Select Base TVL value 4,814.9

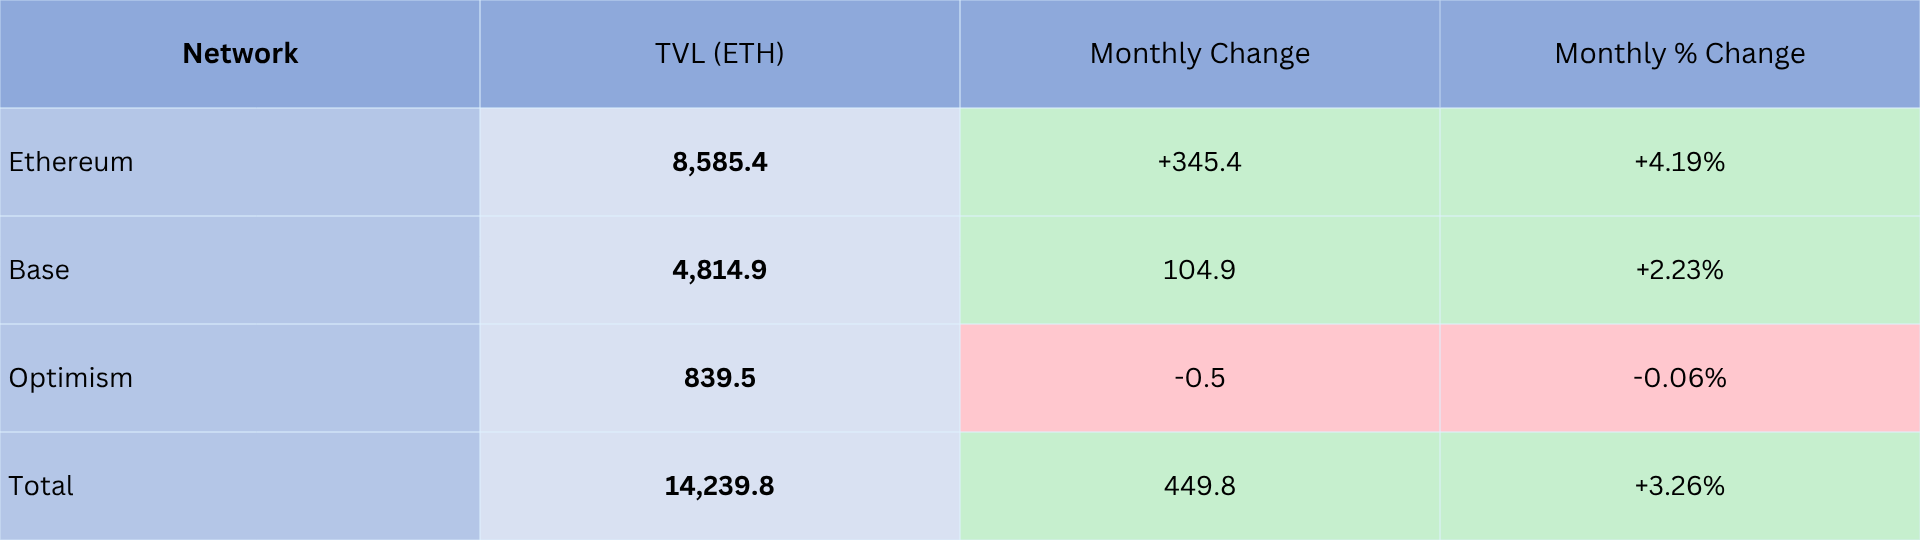click(x=719, y=270)
